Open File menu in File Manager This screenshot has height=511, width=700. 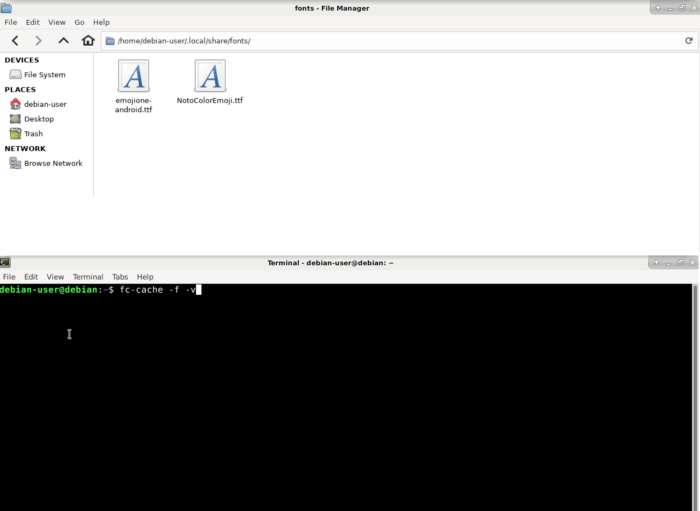tap(11, 22)
